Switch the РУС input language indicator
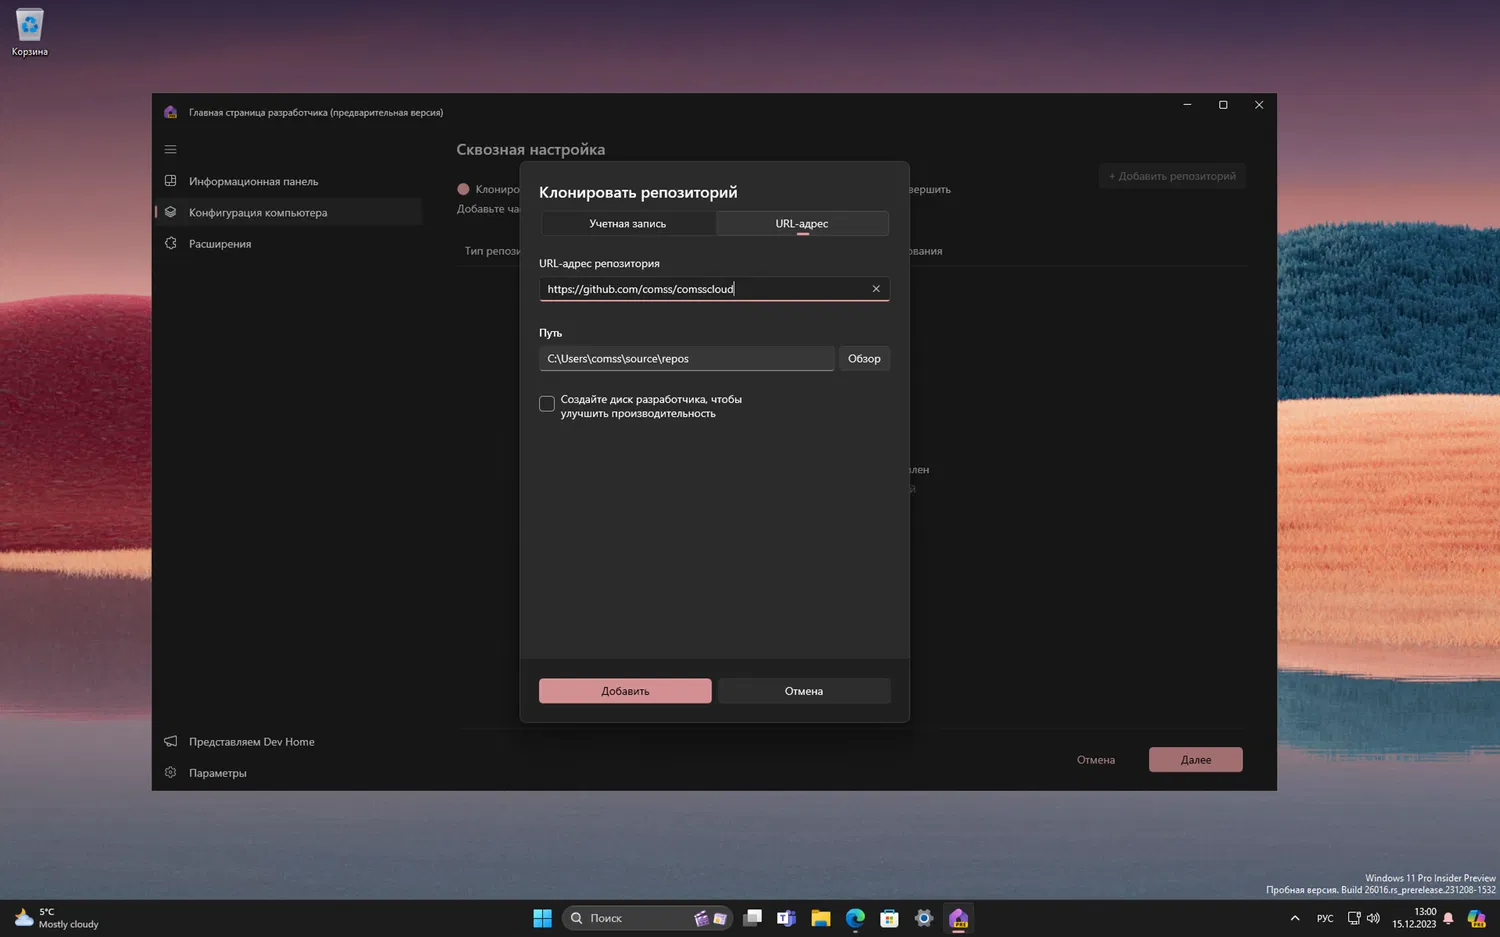The width and height of the screenshot is (1500, 937). pos(1325,918)
